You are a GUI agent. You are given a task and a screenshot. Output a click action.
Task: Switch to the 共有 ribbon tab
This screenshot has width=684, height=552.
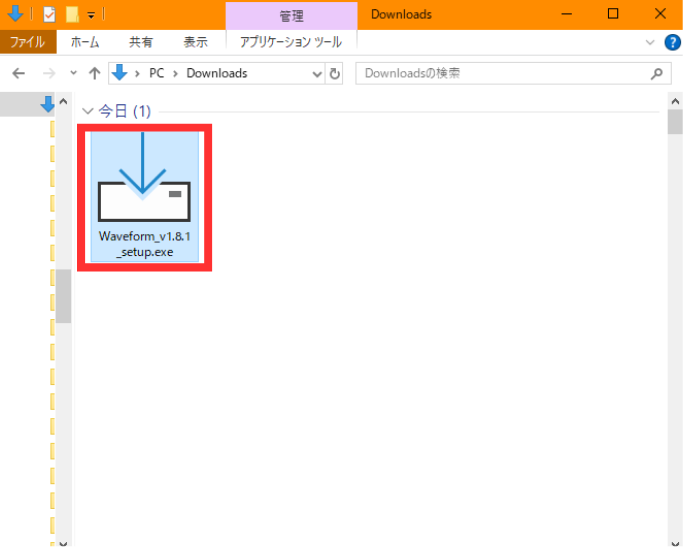tap(141, 42)
